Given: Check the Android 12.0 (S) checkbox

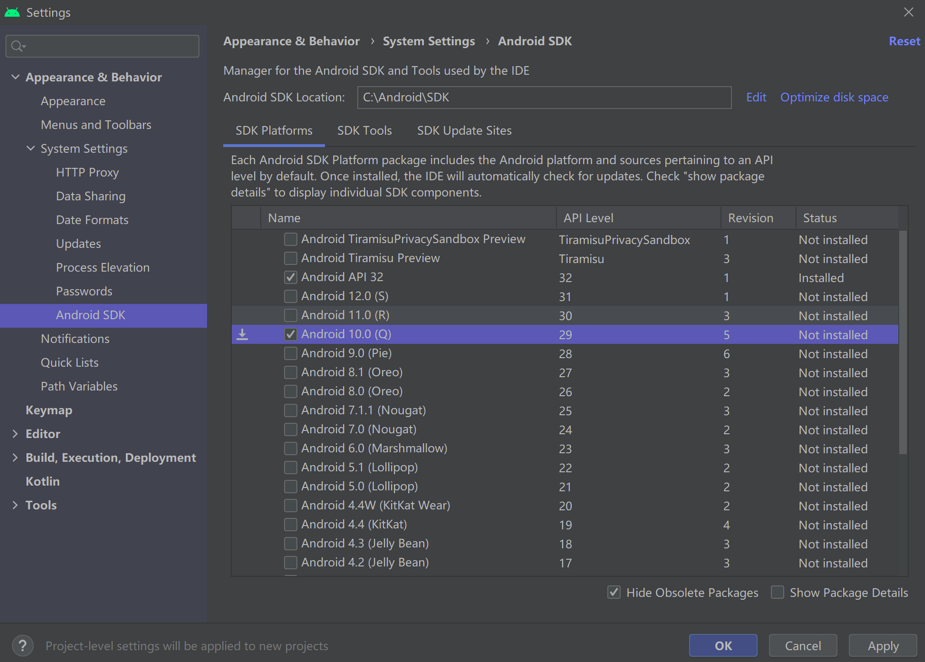Looking at the screenshot, I should (290, 297).
